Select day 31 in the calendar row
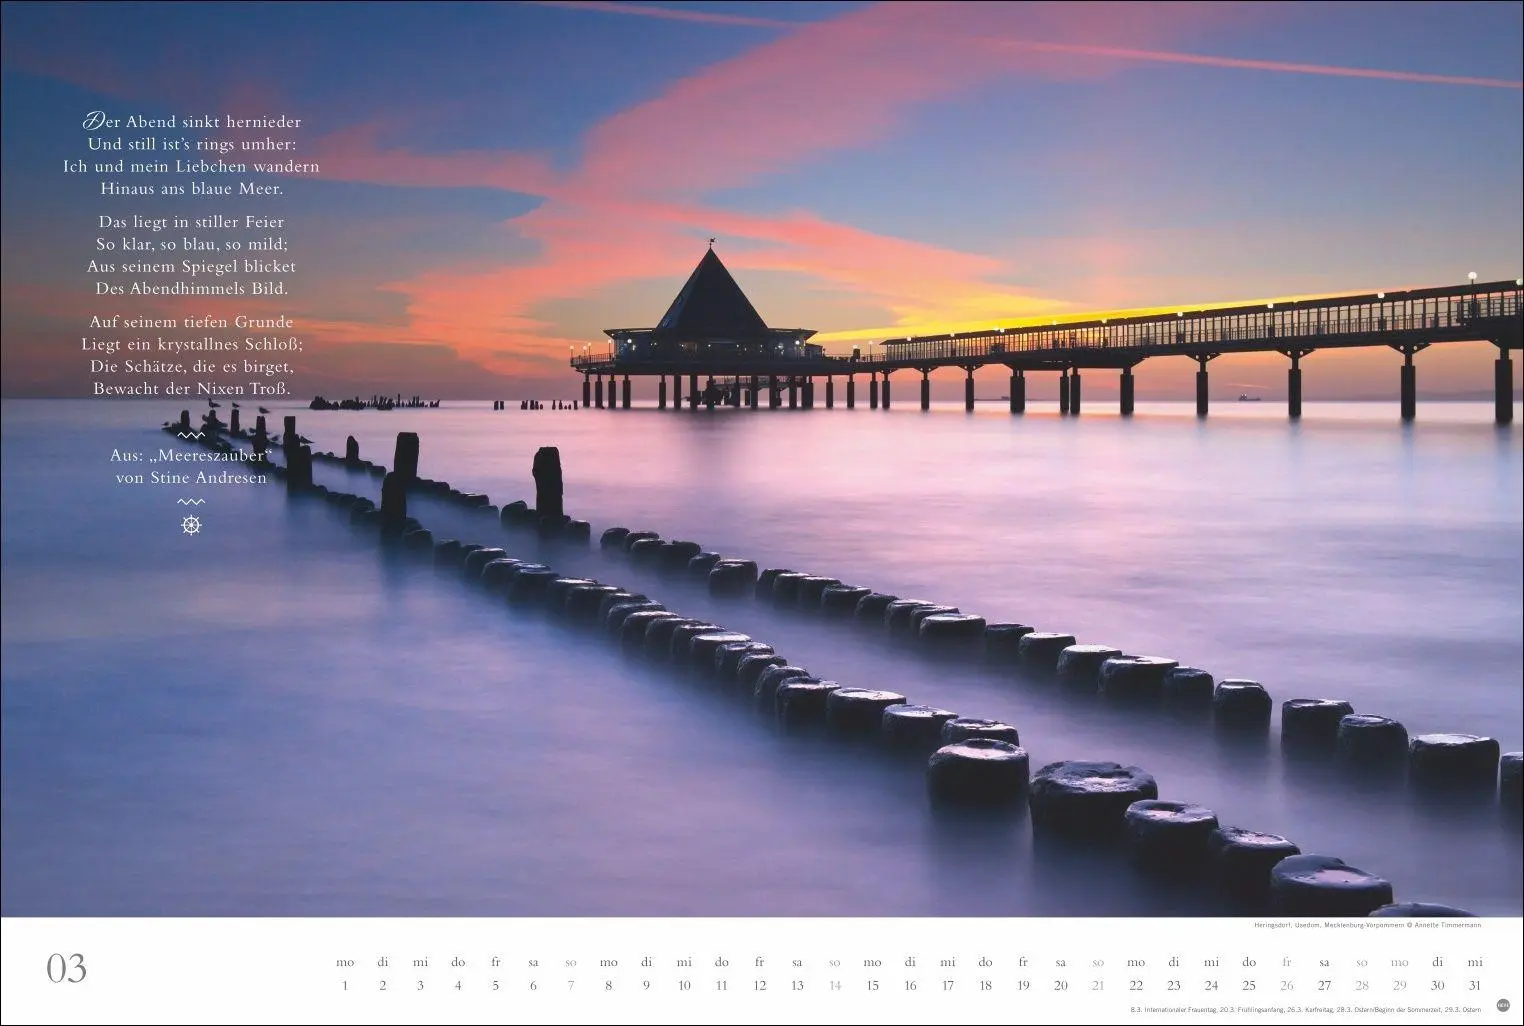 click(x=1474, y=985)
